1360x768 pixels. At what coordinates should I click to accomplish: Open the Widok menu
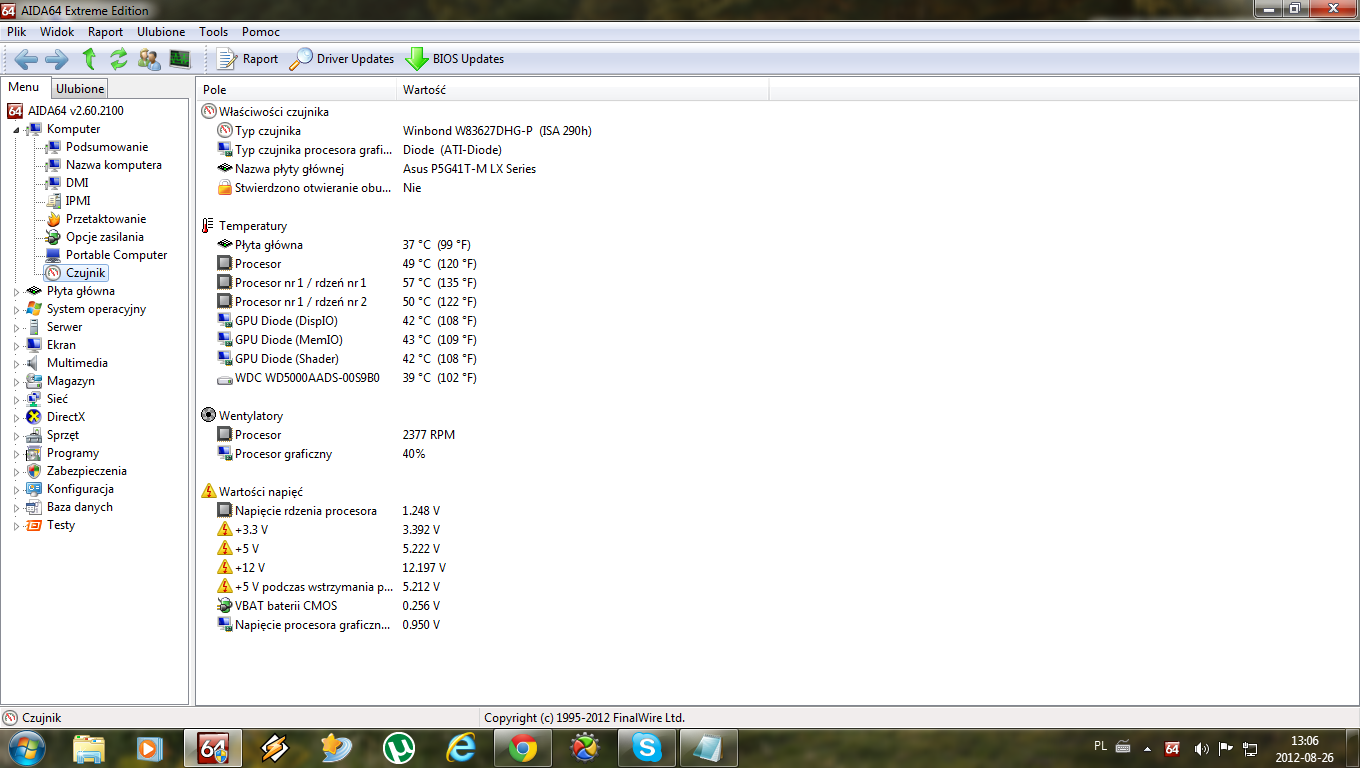pyautogui.click(x=57, y=32)
